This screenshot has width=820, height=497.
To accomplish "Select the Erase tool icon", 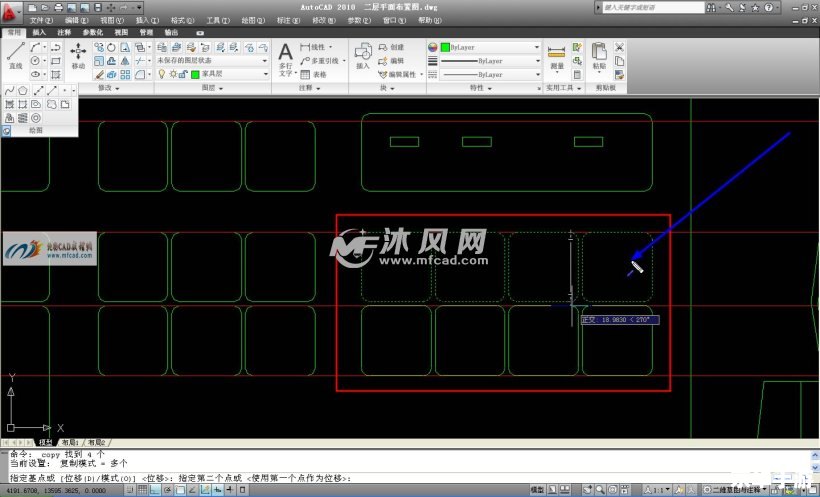I will 99,75.
